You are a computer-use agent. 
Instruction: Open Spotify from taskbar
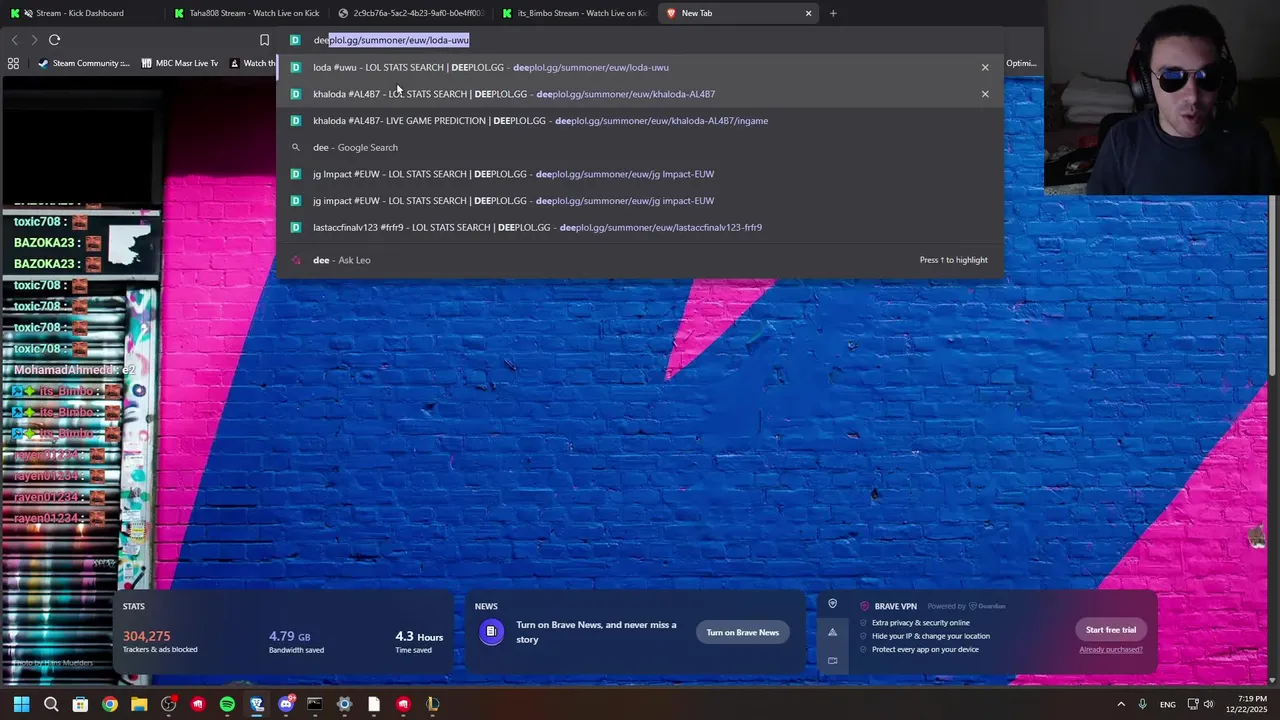227,704
